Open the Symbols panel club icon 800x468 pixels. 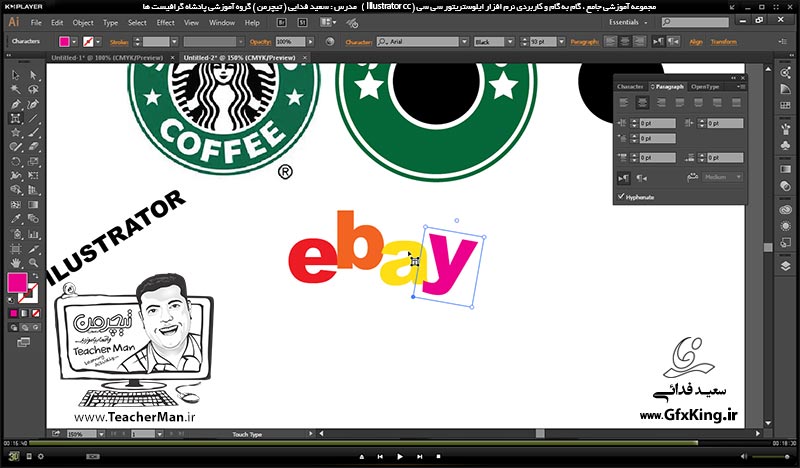(x=785, y=146)
